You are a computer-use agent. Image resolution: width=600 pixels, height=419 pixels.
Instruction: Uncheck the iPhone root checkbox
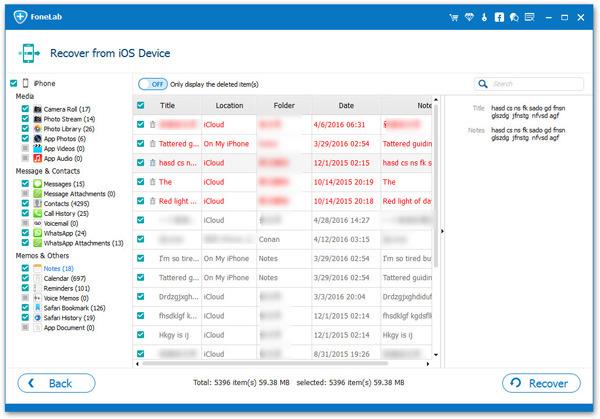pyautogui.click(x=14, y=83)
